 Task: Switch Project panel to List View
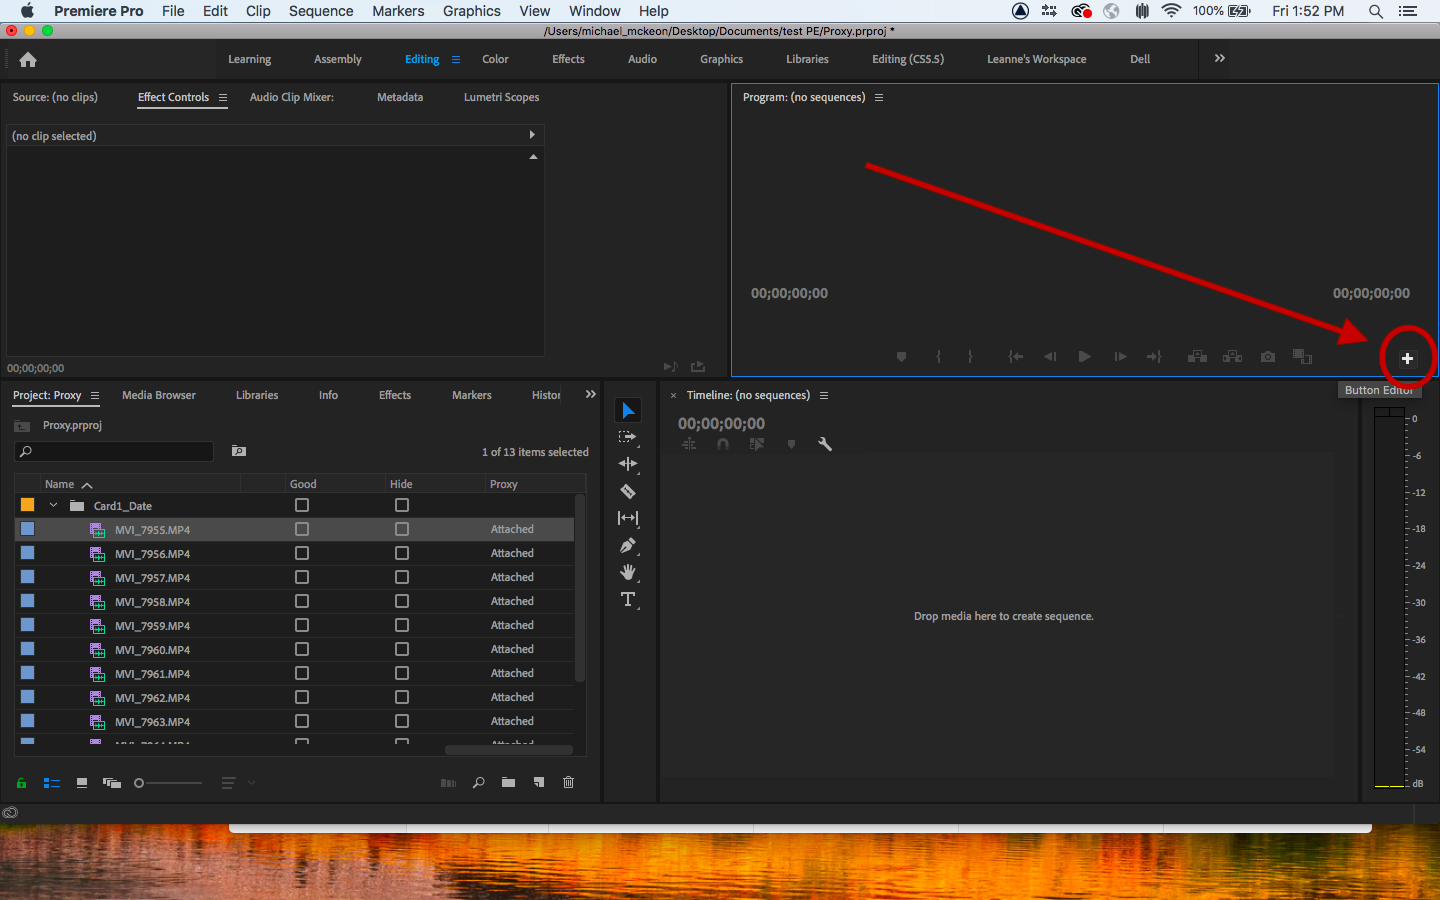point(52,783)
